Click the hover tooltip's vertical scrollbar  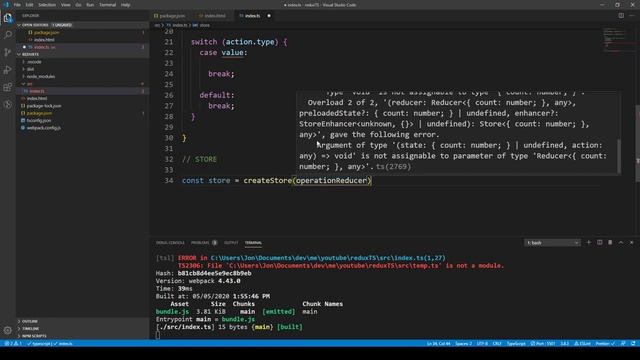tap(619, 156)
